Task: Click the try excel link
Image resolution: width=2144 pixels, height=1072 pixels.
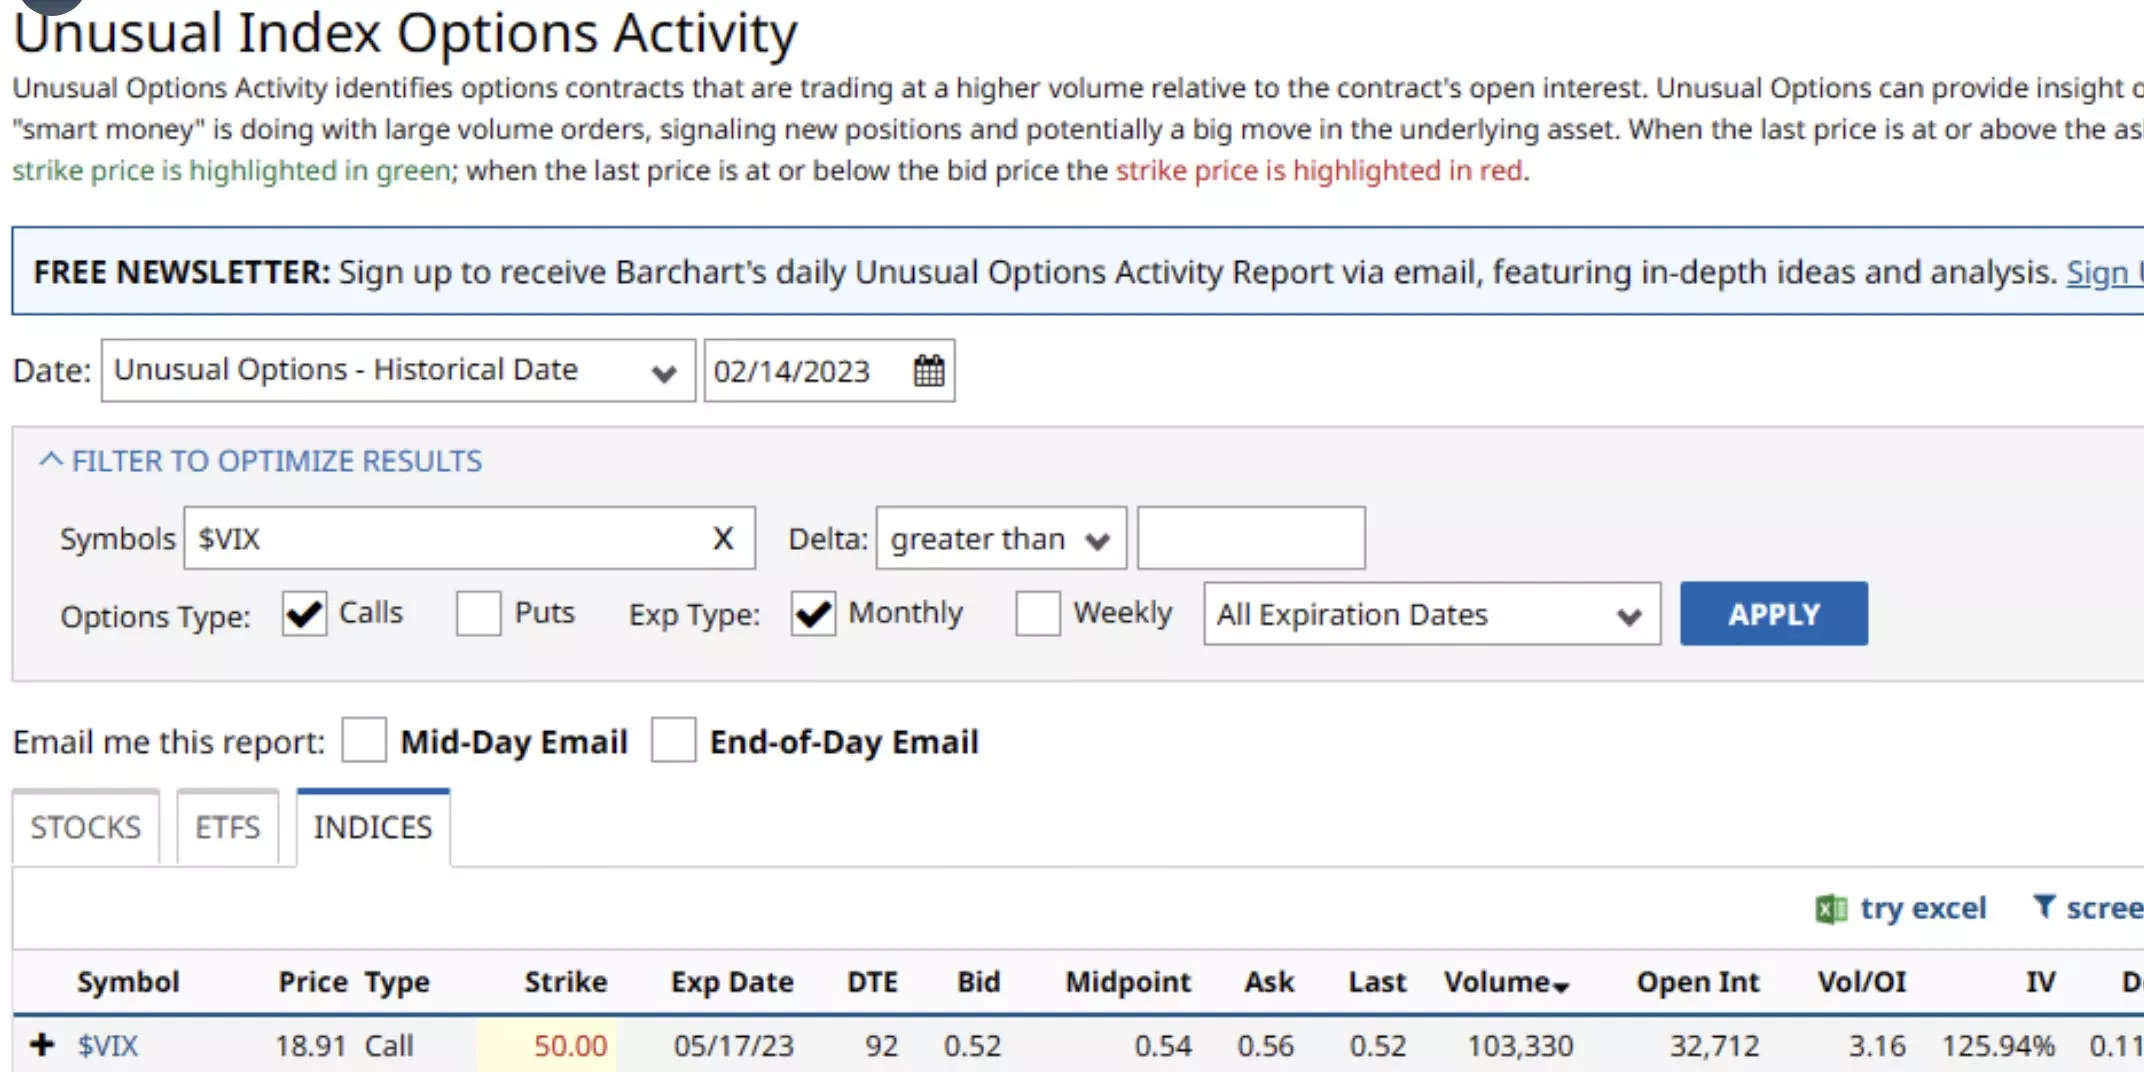Action: tap(1922, 908)
